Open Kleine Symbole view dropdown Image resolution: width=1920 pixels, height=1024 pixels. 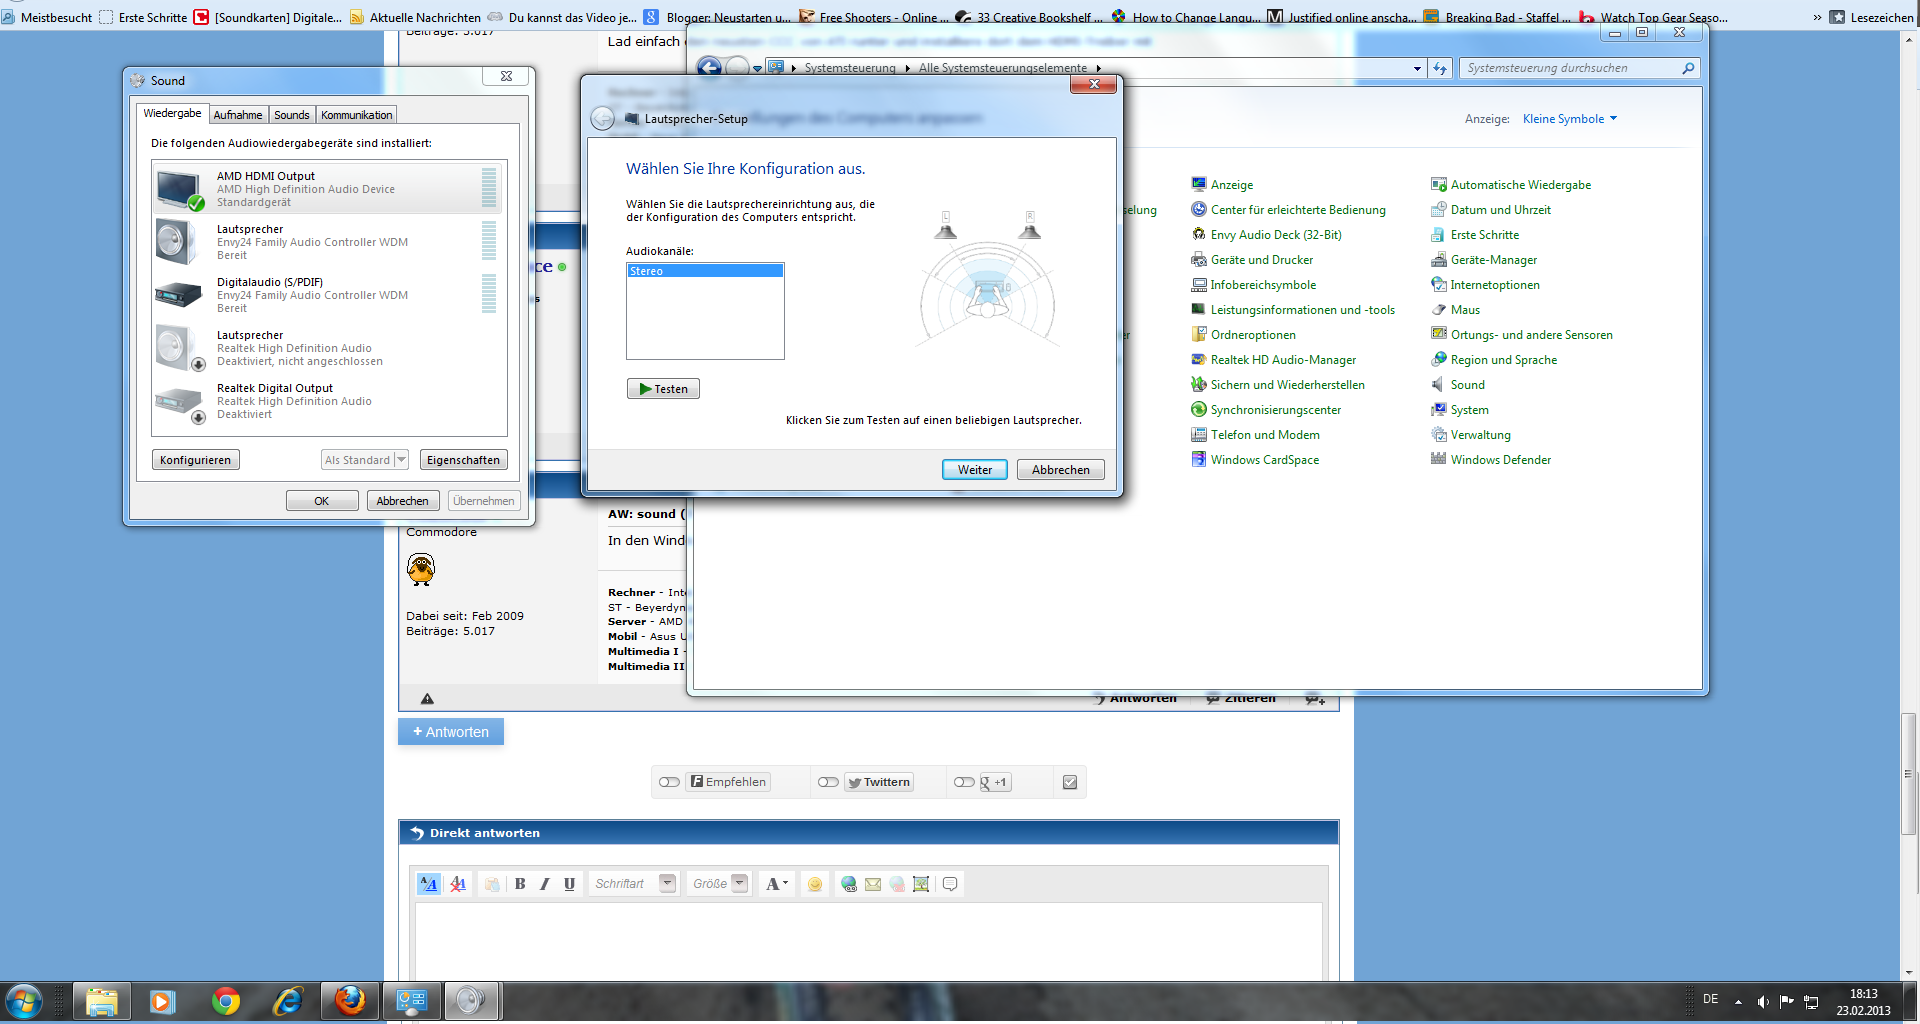(1570, 119)
